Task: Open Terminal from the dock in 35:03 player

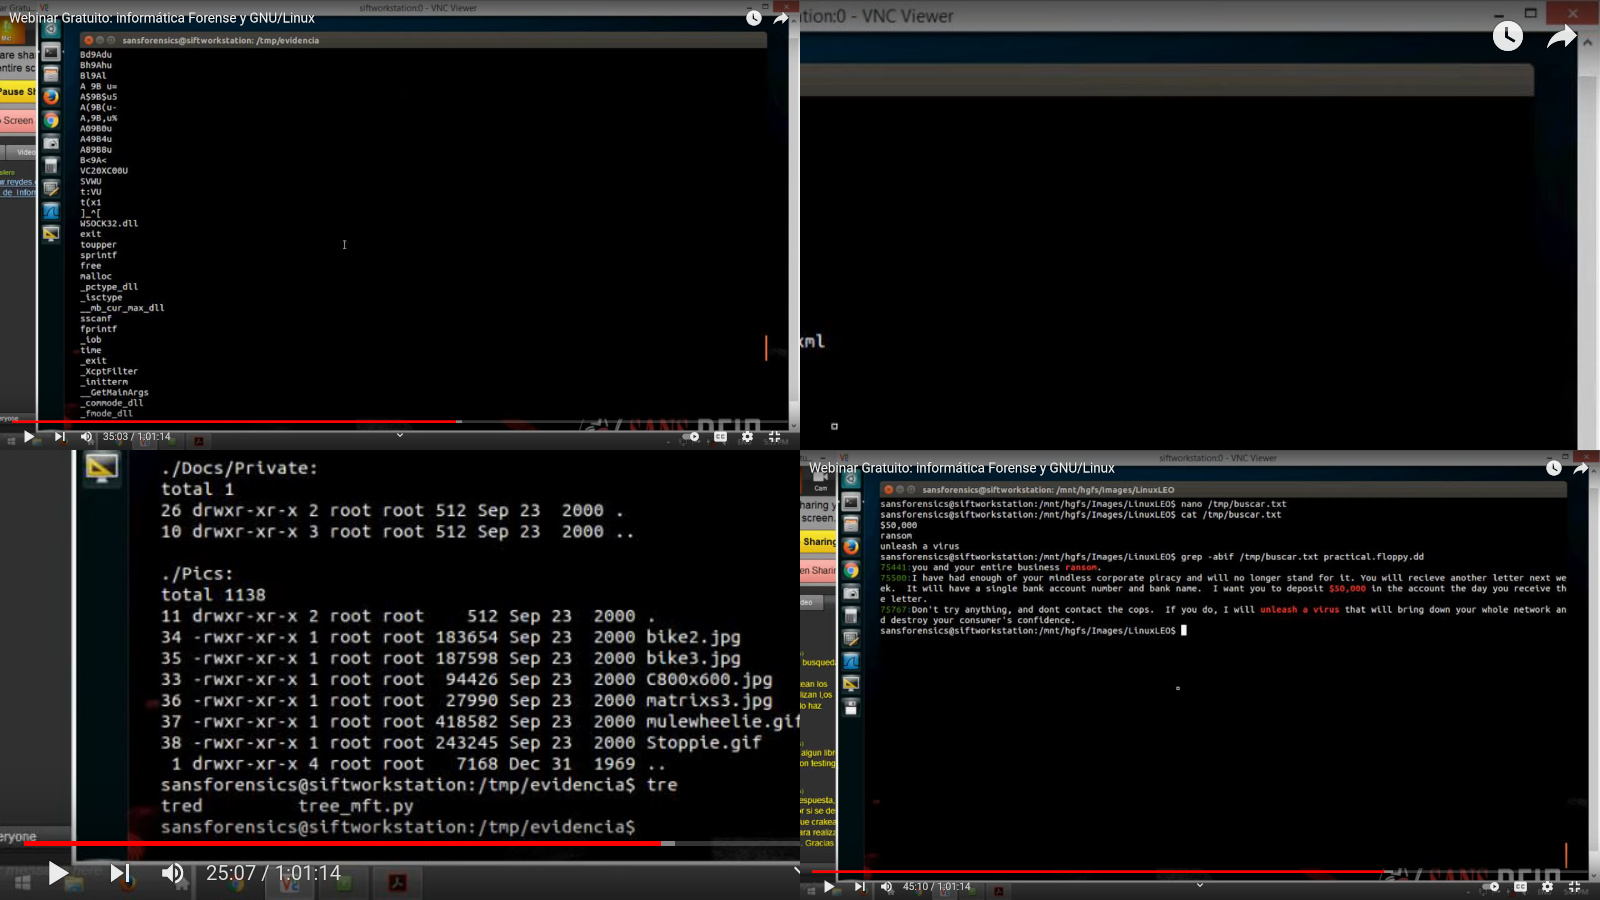Action: [51, 52]
